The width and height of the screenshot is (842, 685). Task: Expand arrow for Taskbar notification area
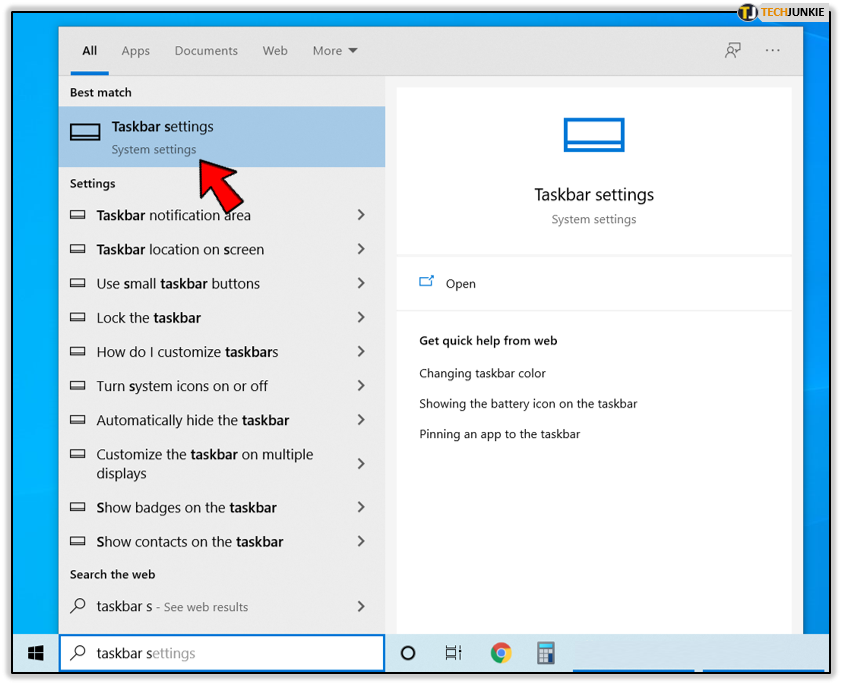tap(361, 215)
